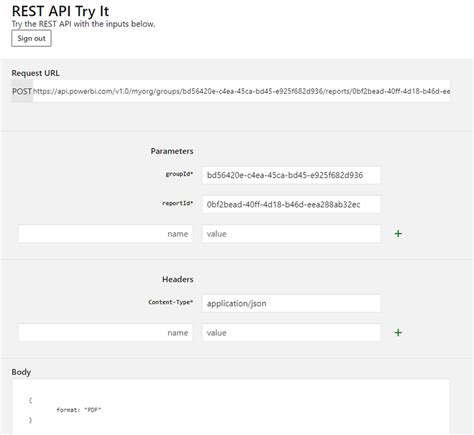The height and width of the screenshot is (435, 474).
Task: Click the header name input field
Action: 105,333
